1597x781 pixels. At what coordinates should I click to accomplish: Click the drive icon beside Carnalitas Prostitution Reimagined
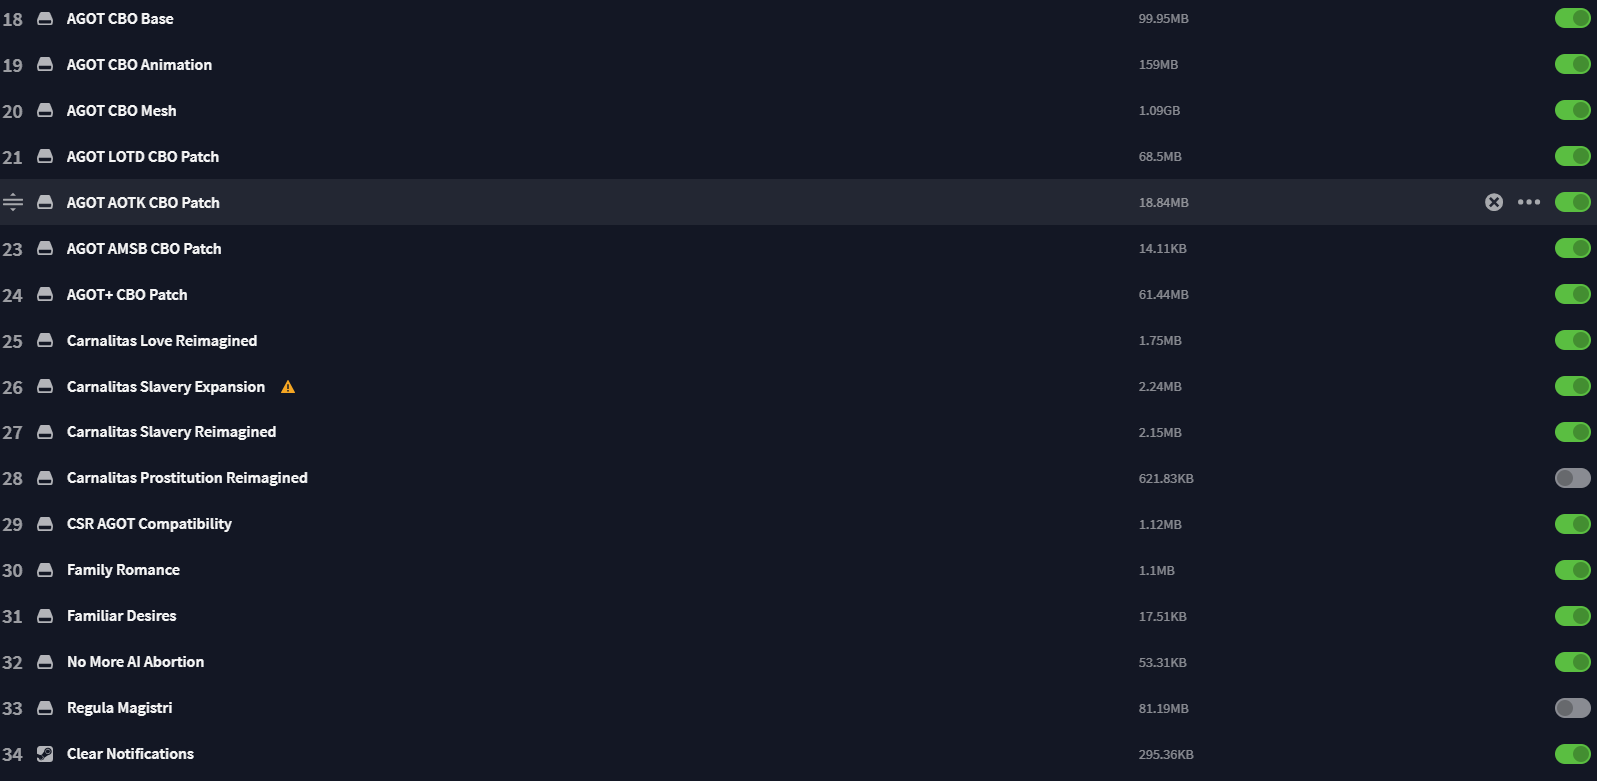45,478
